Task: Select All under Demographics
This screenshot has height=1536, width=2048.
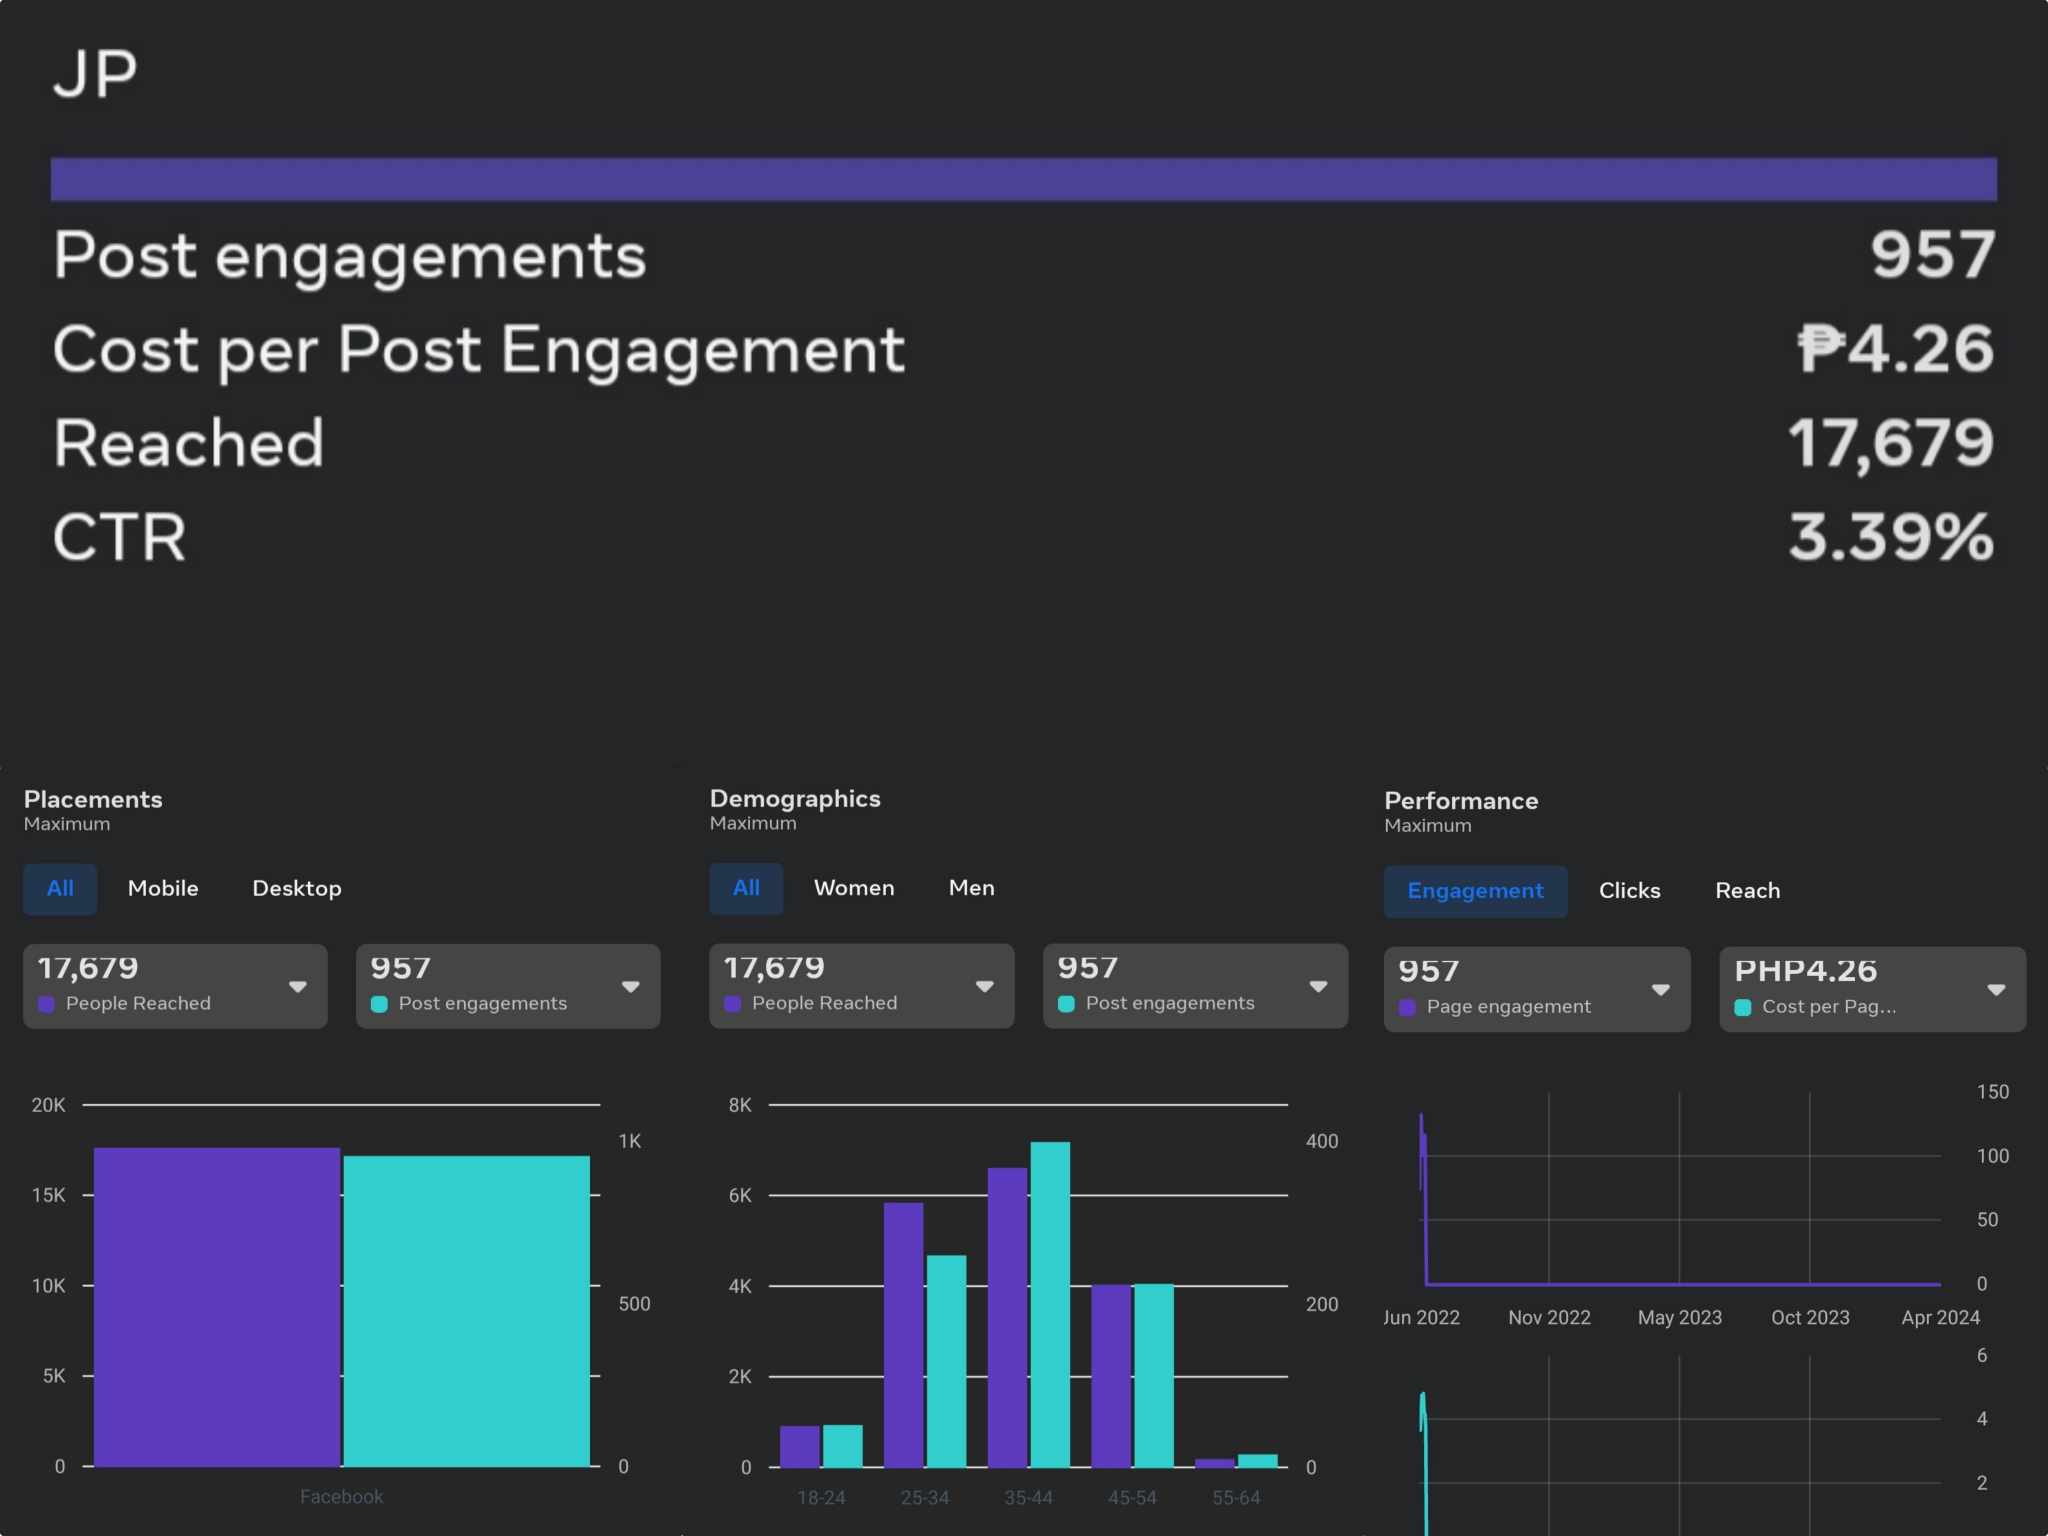Action: 746,888
